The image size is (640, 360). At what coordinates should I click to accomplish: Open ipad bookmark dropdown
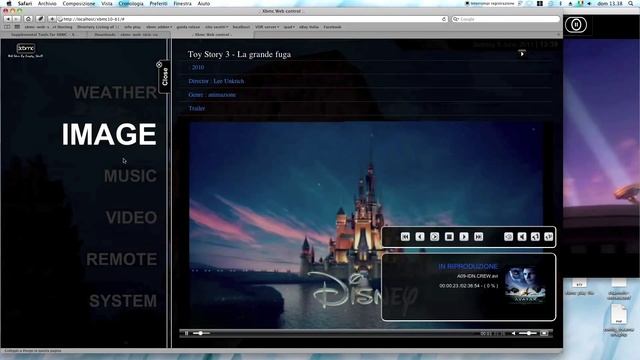pyautogui.click(x=289, y=27)
